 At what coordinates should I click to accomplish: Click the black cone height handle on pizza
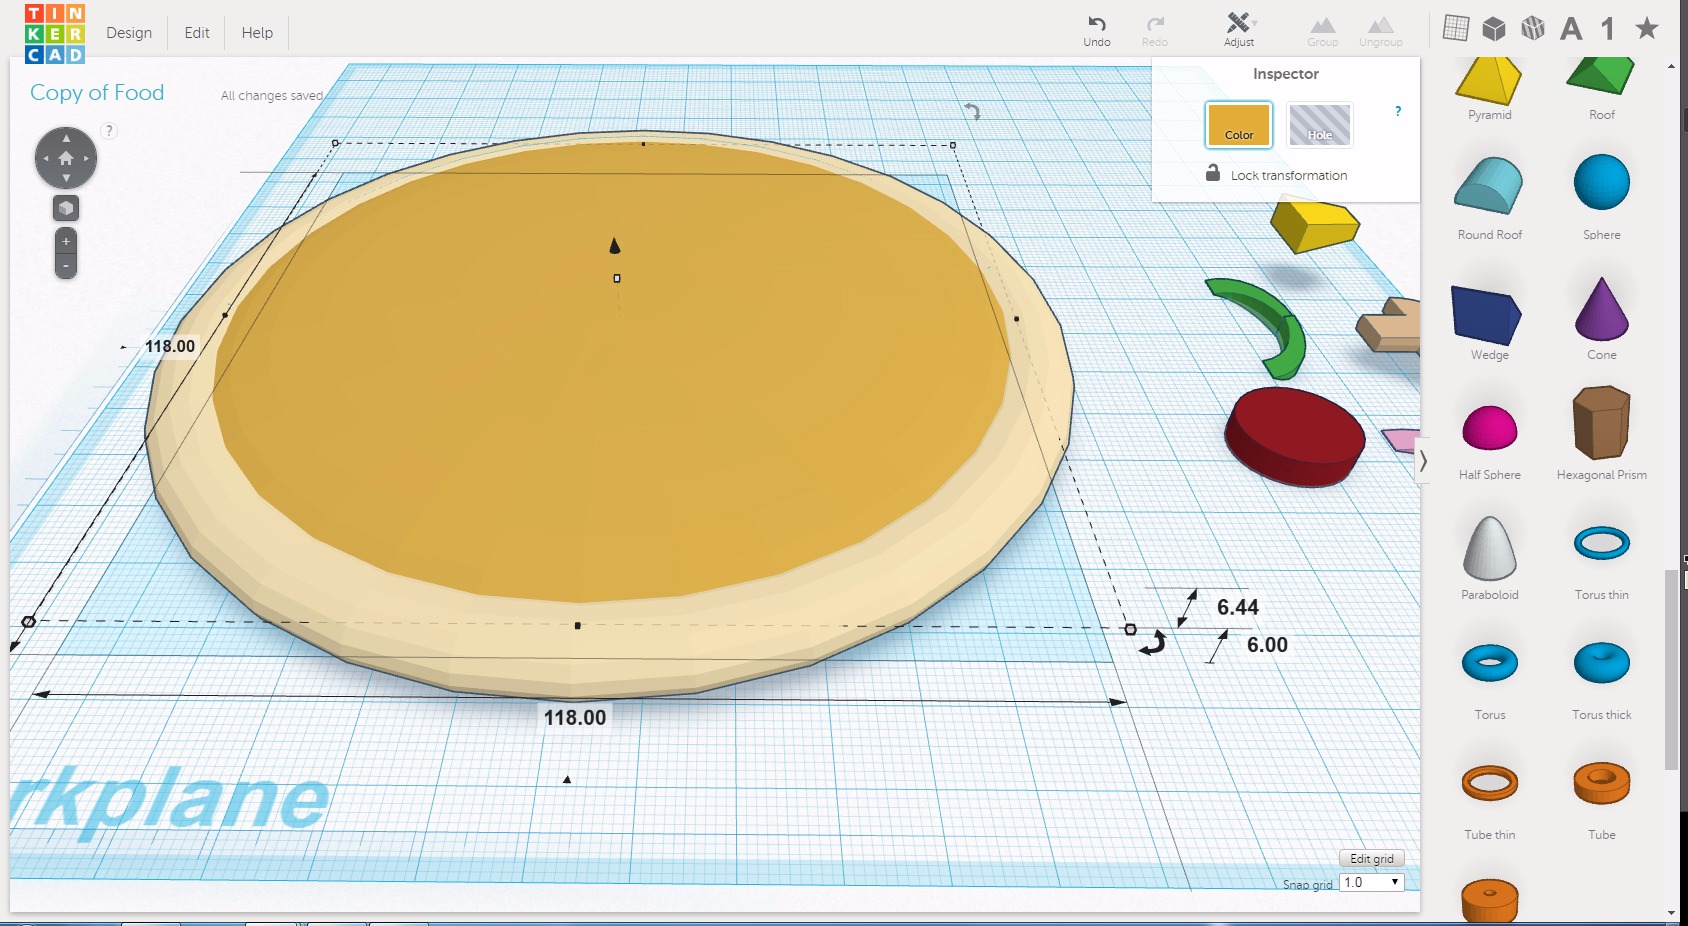tap(615, 245)
